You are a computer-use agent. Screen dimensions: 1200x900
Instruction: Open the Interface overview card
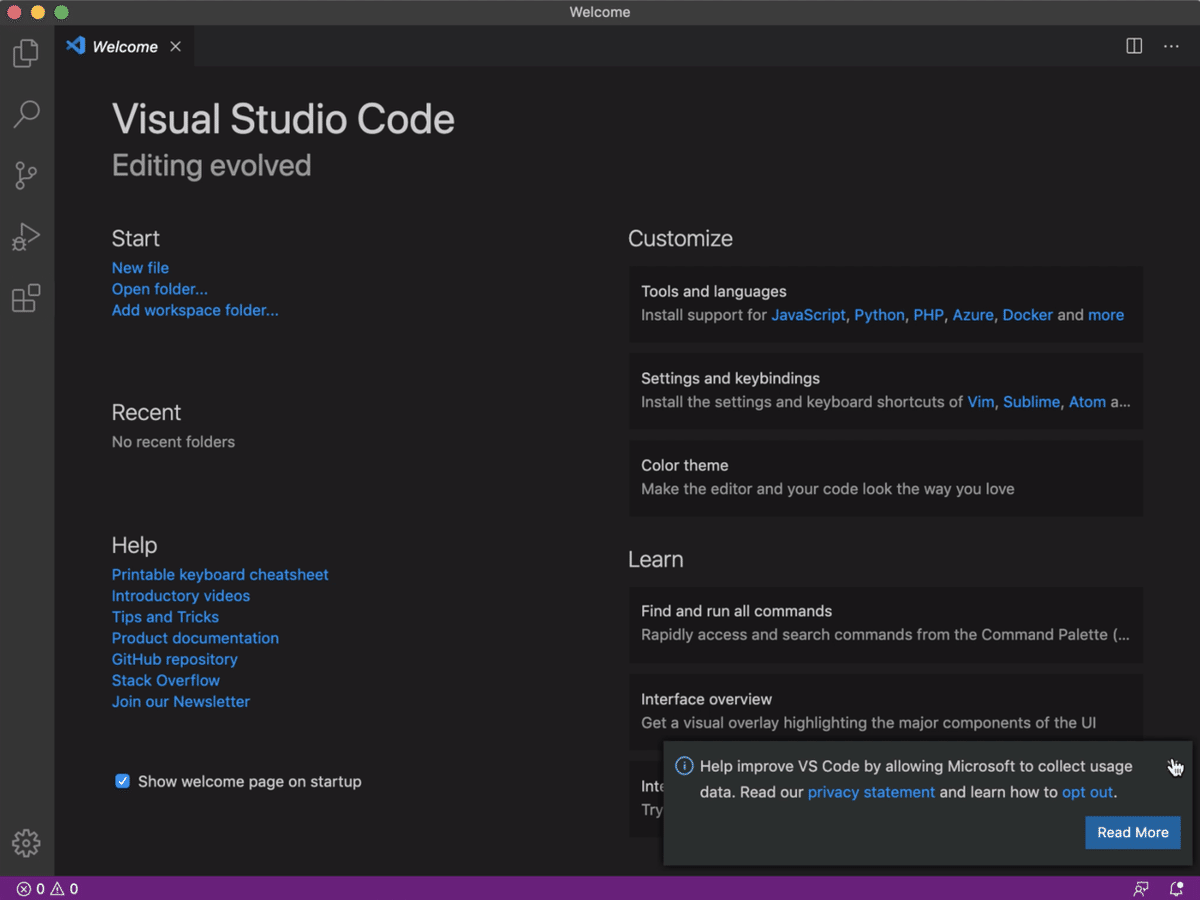pos(885,711)
